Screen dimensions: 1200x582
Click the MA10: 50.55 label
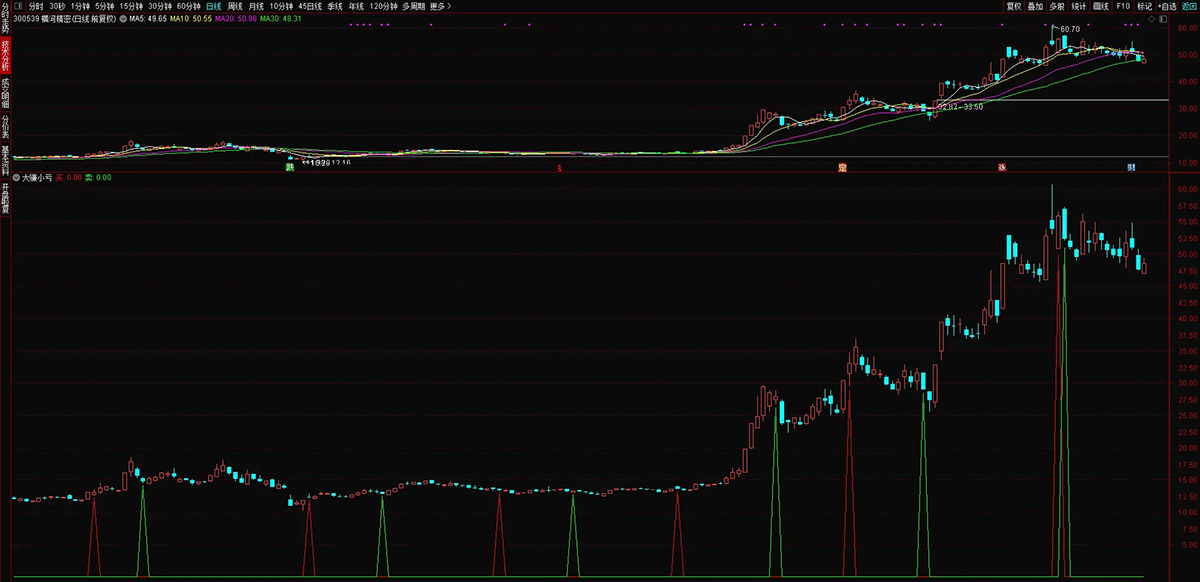tap(189, 18)
